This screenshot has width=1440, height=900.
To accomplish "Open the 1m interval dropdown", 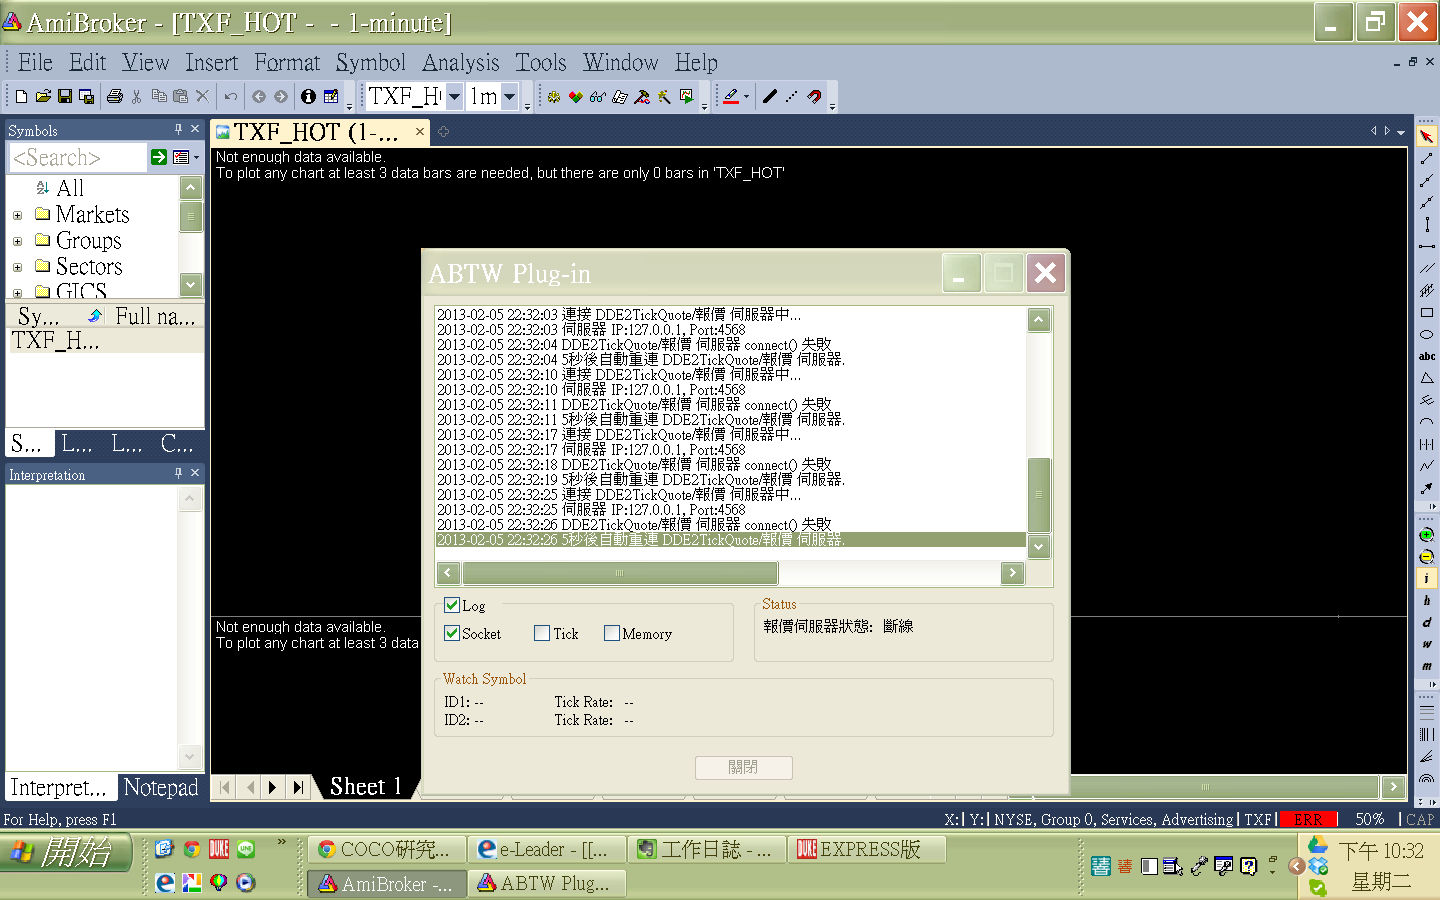I will coord(510,97).
